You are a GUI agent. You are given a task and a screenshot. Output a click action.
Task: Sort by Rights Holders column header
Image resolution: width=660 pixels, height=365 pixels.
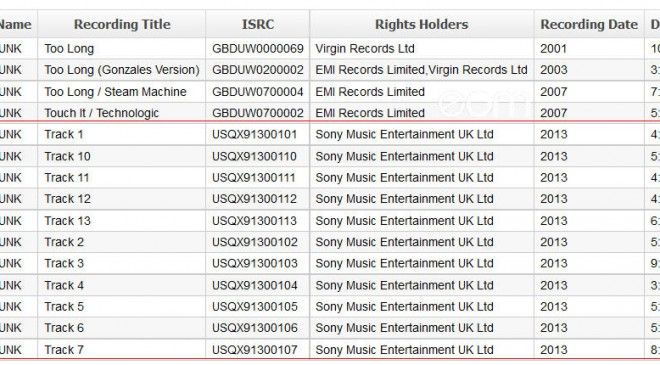pyautogui.click(x=421, y=24)
